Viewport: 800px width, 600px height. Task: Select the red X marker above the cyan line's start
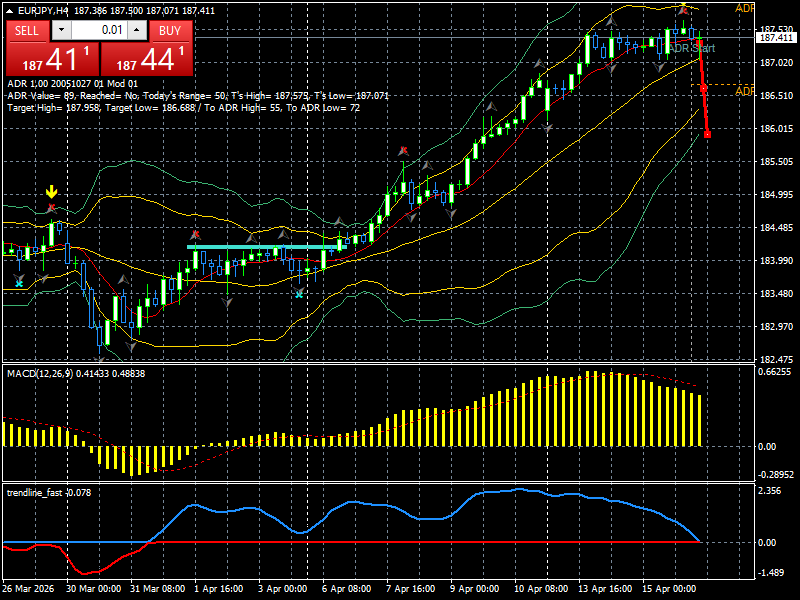tap(195, 235)
